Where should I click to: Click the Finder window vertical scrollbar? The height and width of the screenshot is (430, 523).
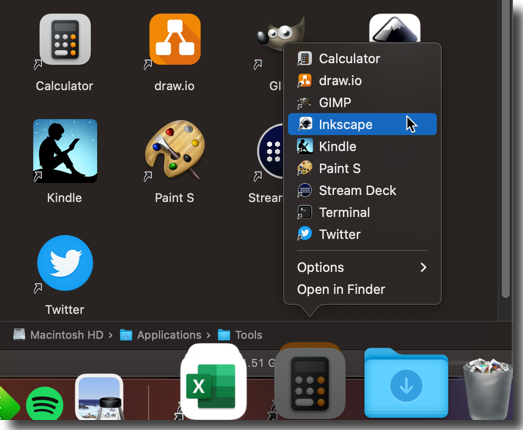click(506, 148)
